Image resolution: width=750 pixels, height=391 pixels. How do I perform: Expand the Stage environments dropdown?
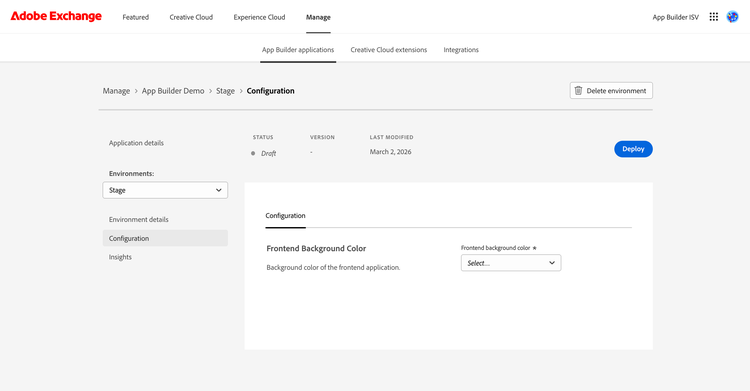pyautogui.click(x=165, y=190)
